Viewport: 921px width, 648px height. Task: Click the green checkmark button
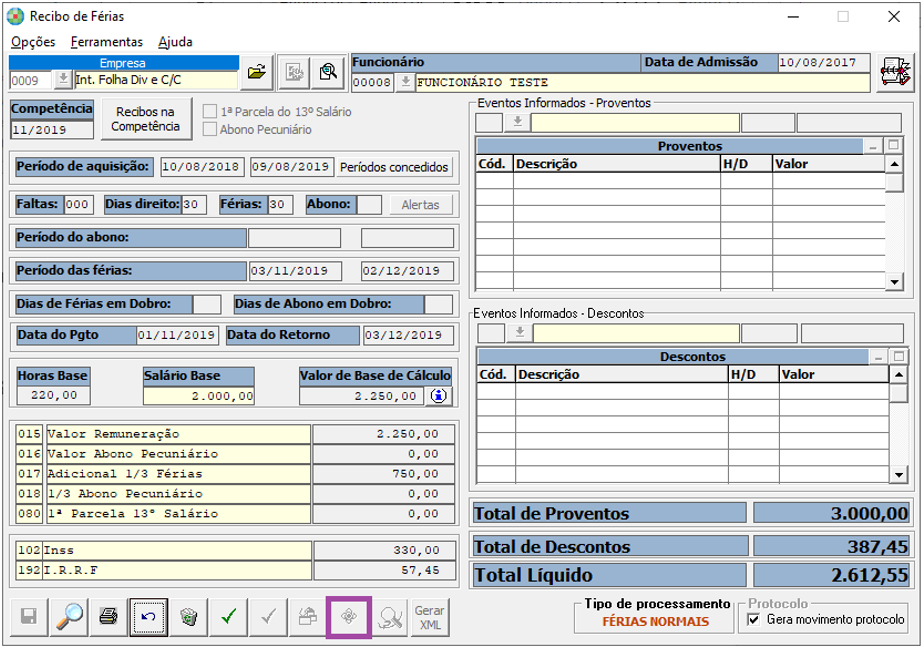pos(228,617)
